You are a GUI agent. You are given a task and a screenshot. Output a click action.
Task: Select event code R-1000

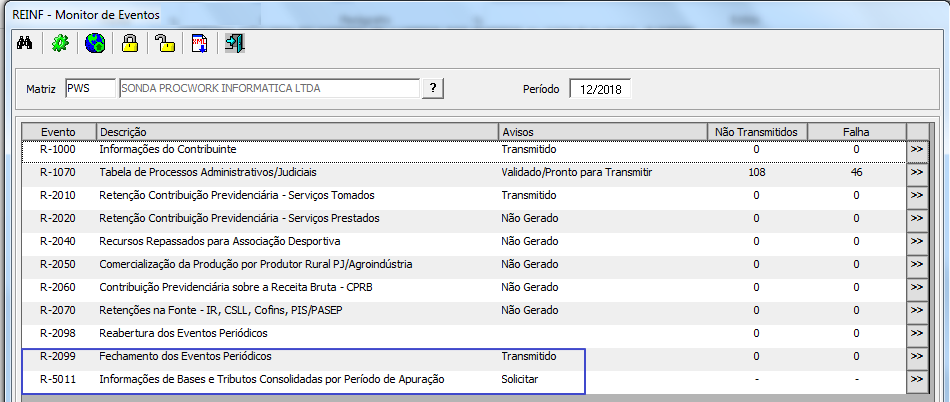58,149
